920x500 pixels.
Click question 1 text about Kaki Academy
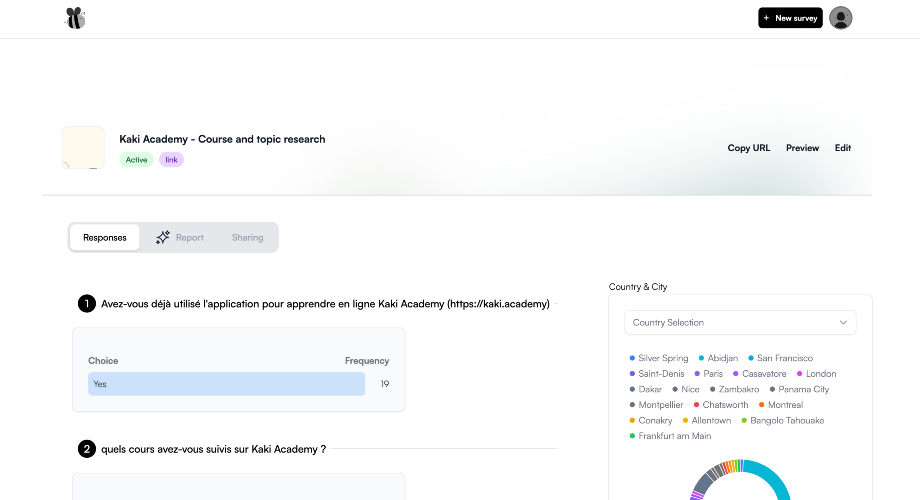(x=325, y=304)
